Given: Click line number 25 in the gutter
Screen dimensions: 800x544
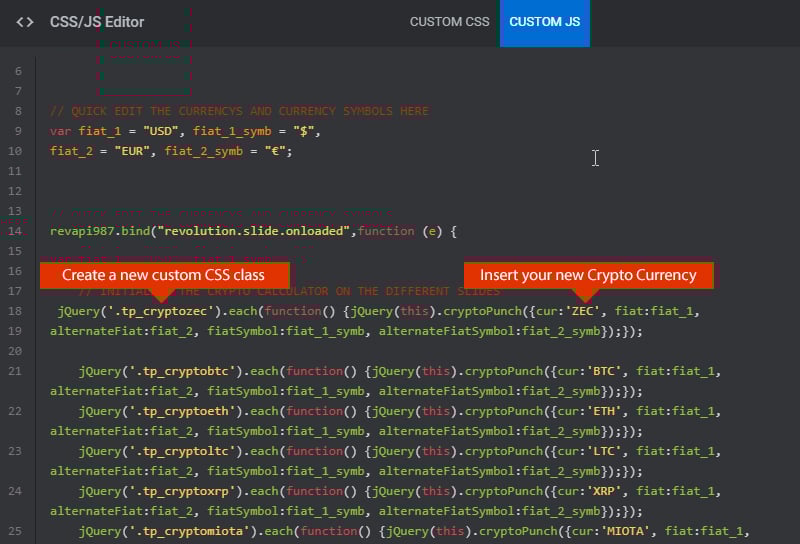Looking at the screenshot, I should coord(15,531).
